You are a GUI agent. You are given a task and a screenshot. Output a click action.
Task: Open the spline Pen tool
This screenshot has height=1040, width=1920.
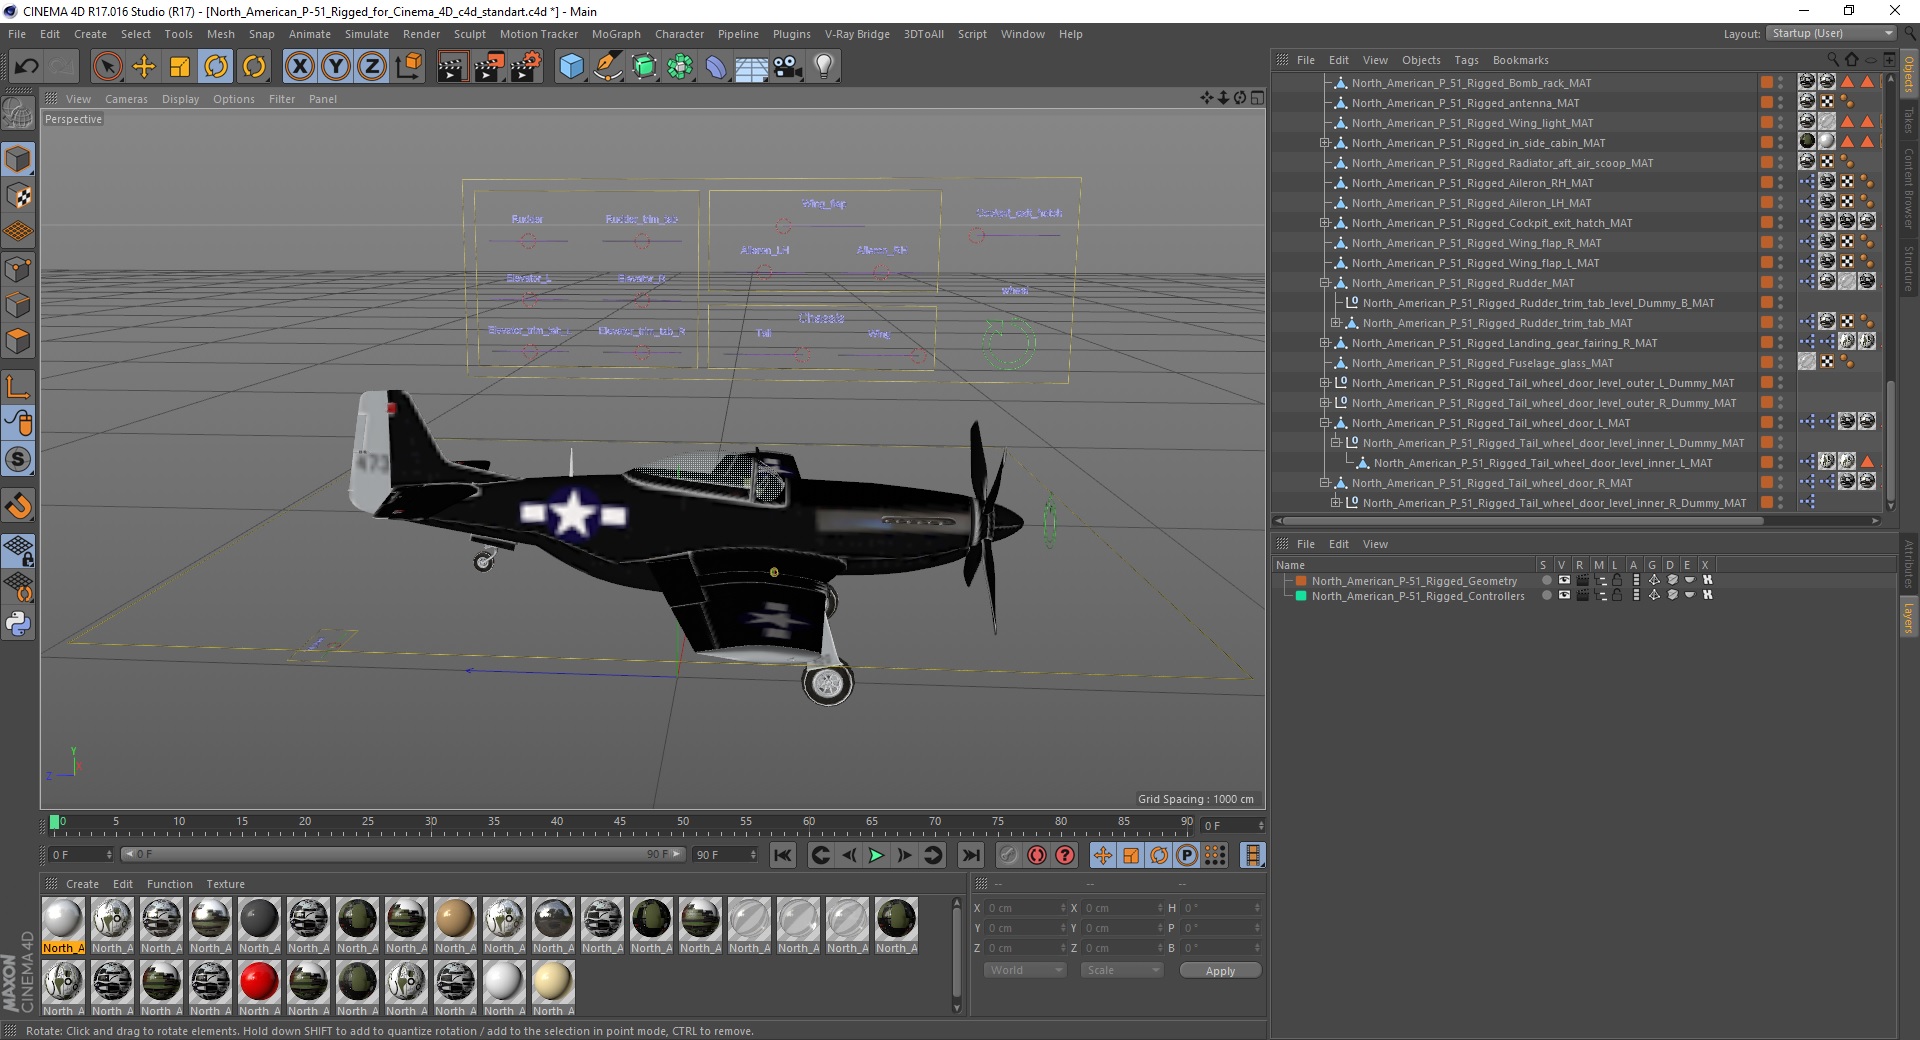click(x=608, y=67)
